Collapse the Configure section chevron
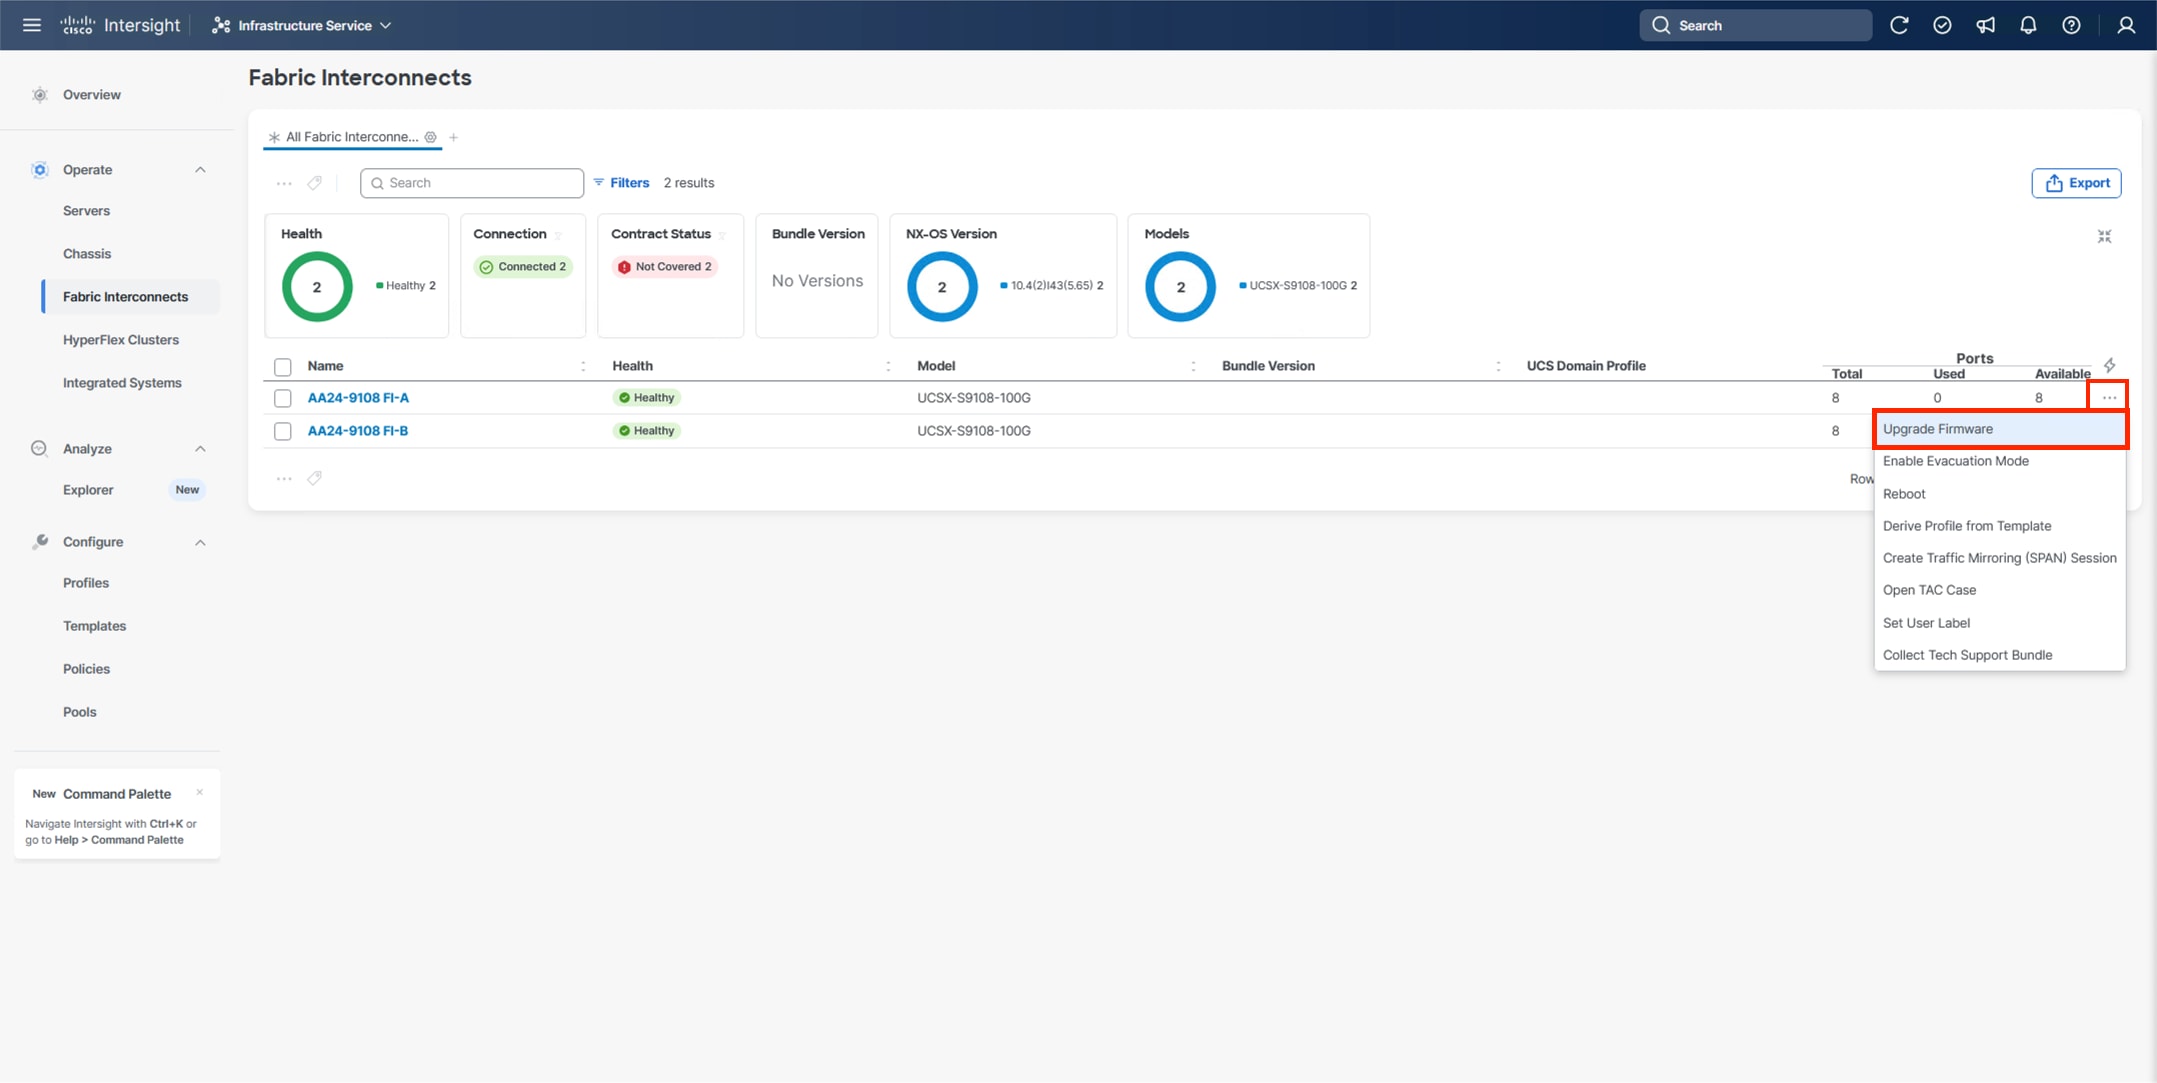 pos(200,542)
